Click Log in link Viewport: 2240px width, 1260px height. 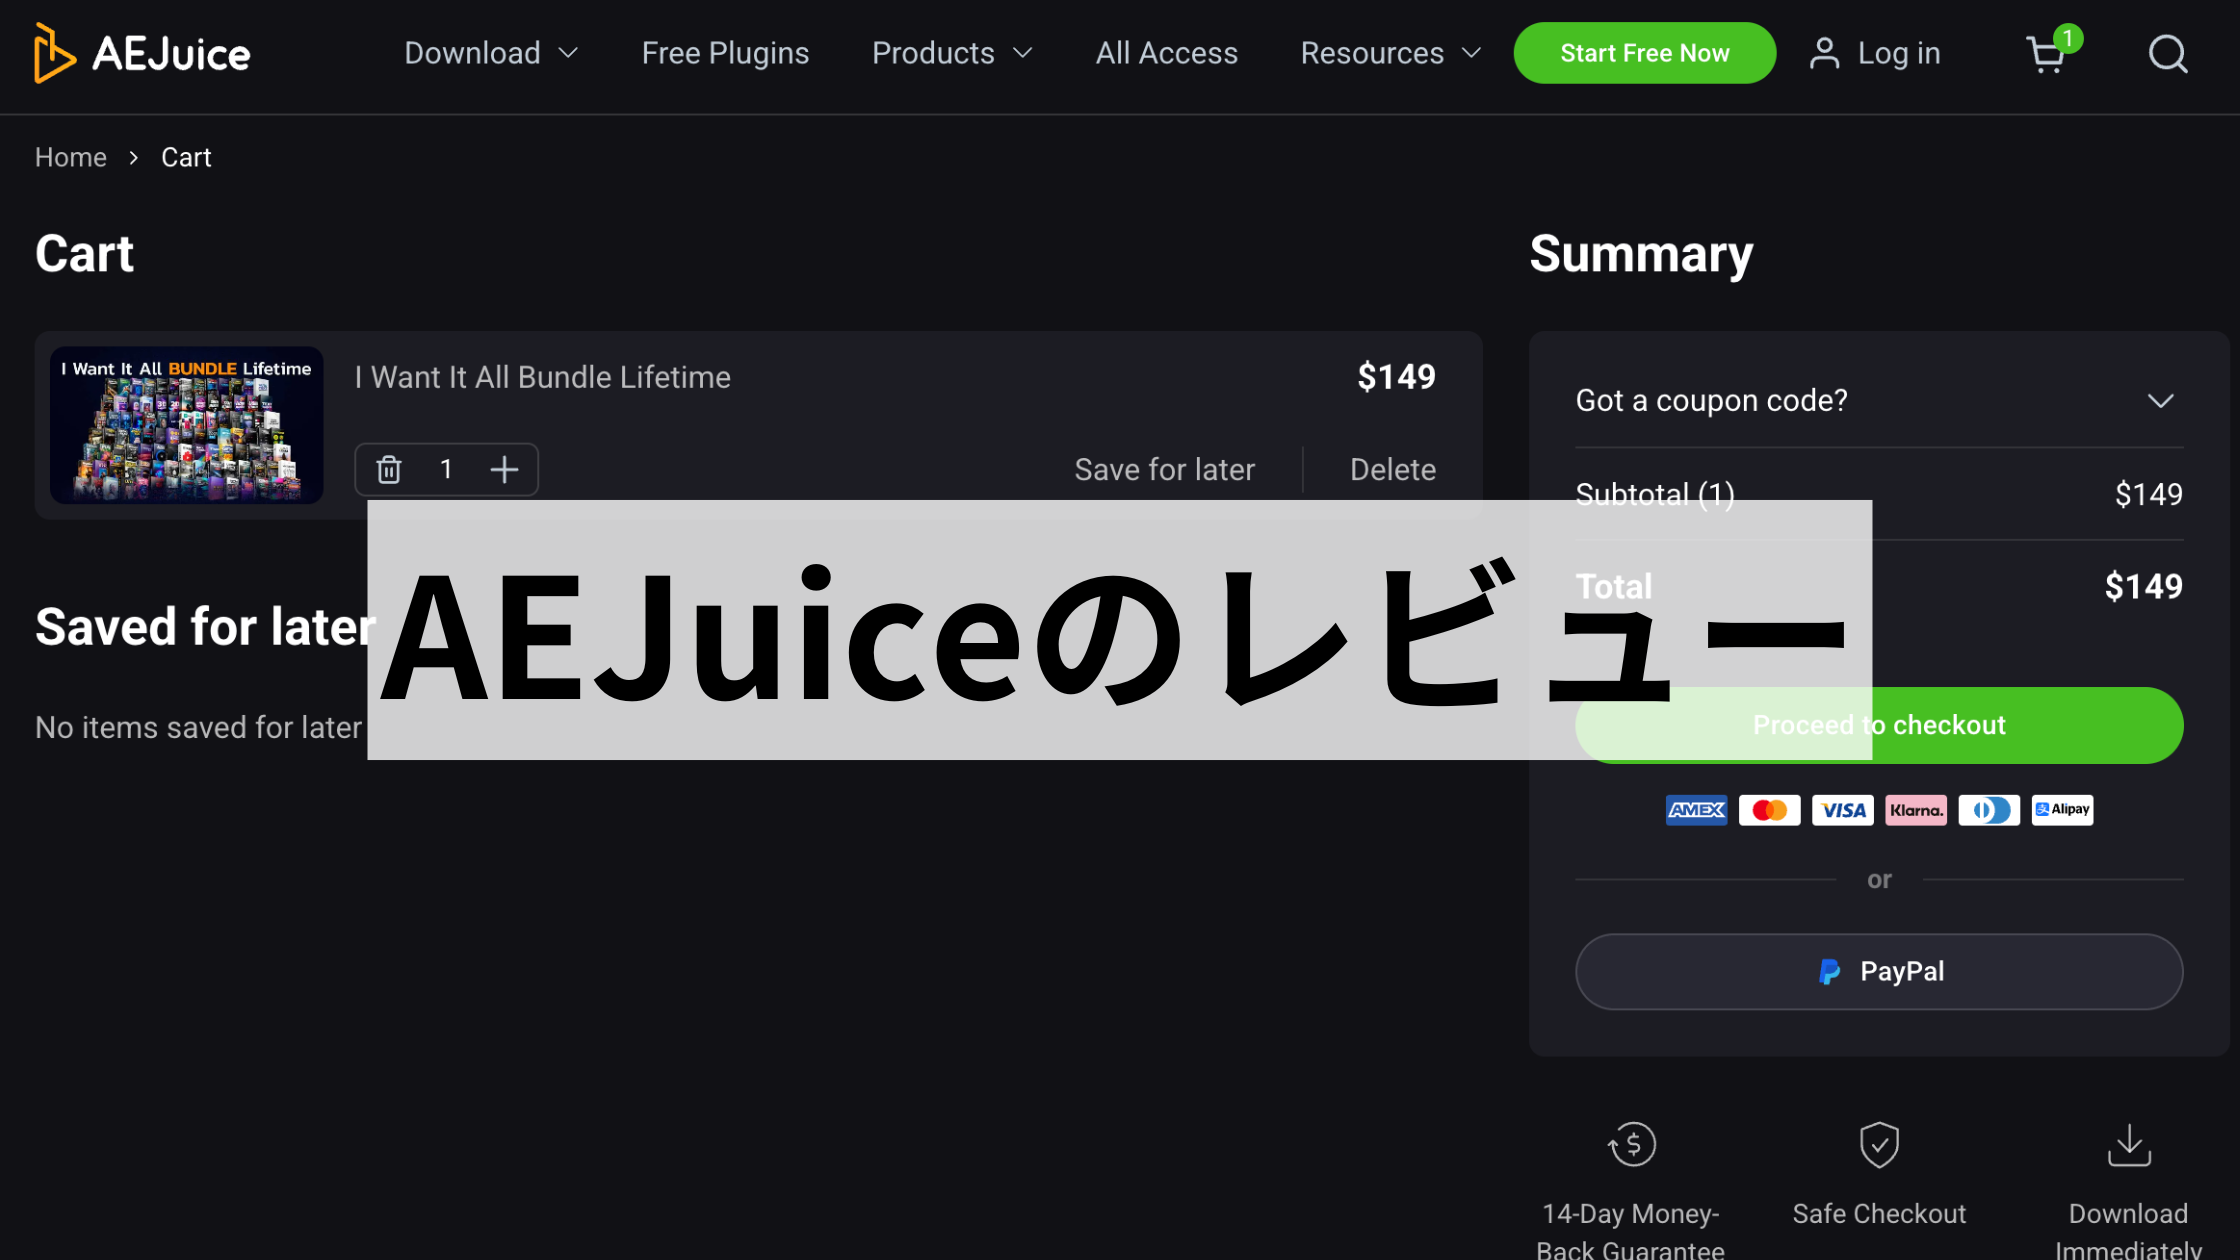click(1898, 53)
